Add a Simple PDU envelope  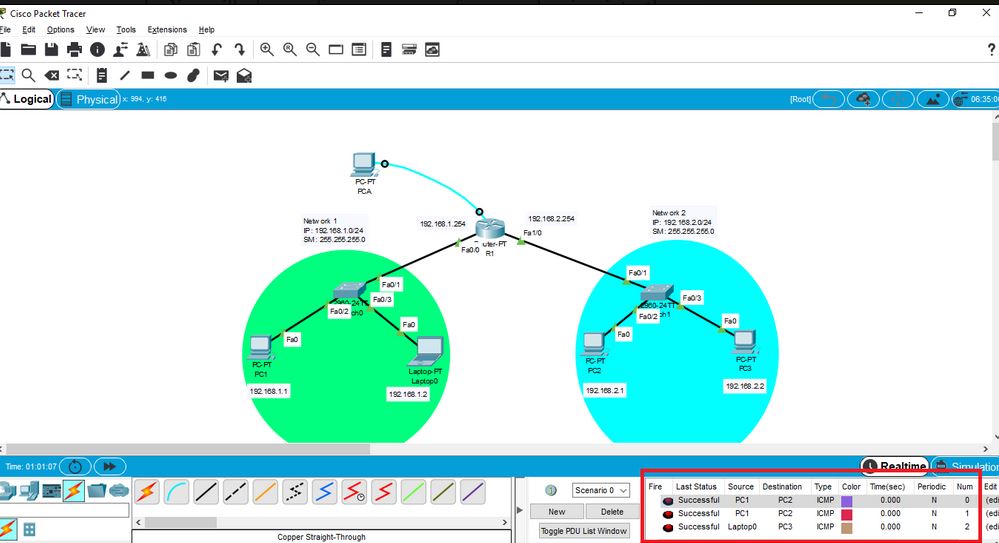(x=221, y=76)
